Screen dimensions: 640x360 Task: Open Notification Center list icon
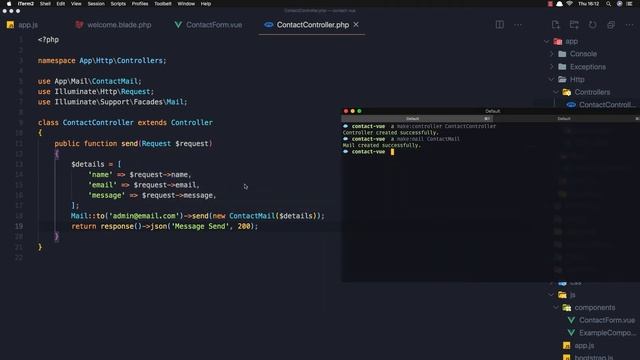coord(630,4)
